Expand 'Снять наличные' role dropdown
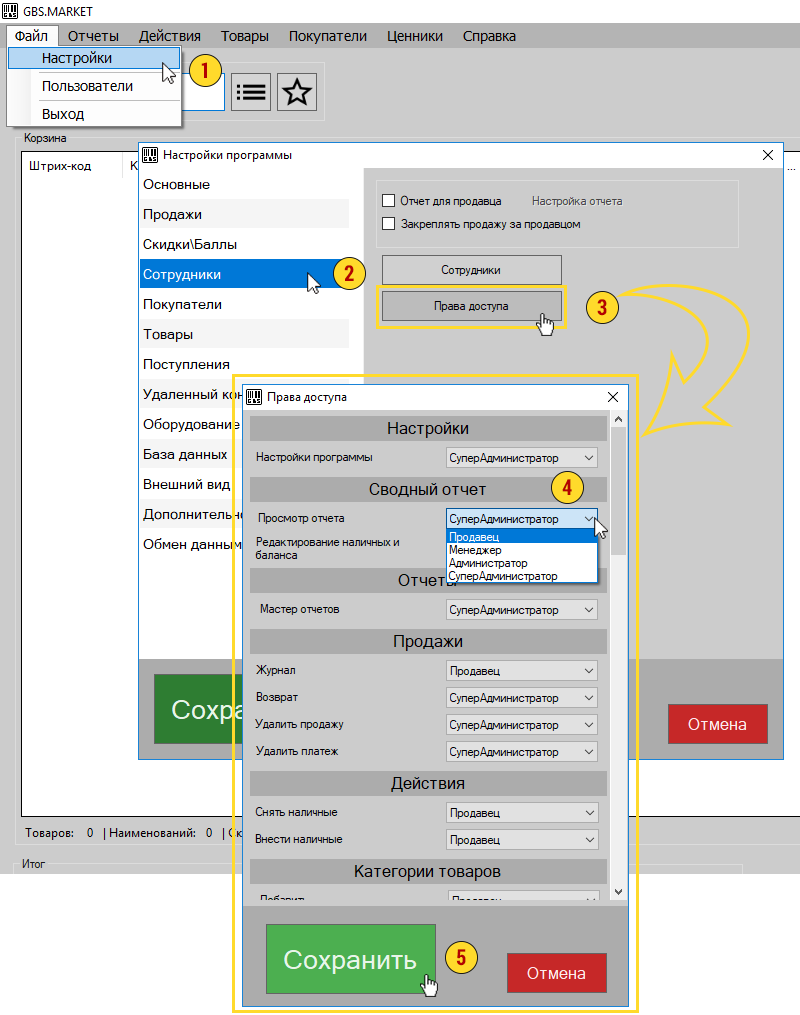This screenshot has height=1015, width=800. (522, 812)
